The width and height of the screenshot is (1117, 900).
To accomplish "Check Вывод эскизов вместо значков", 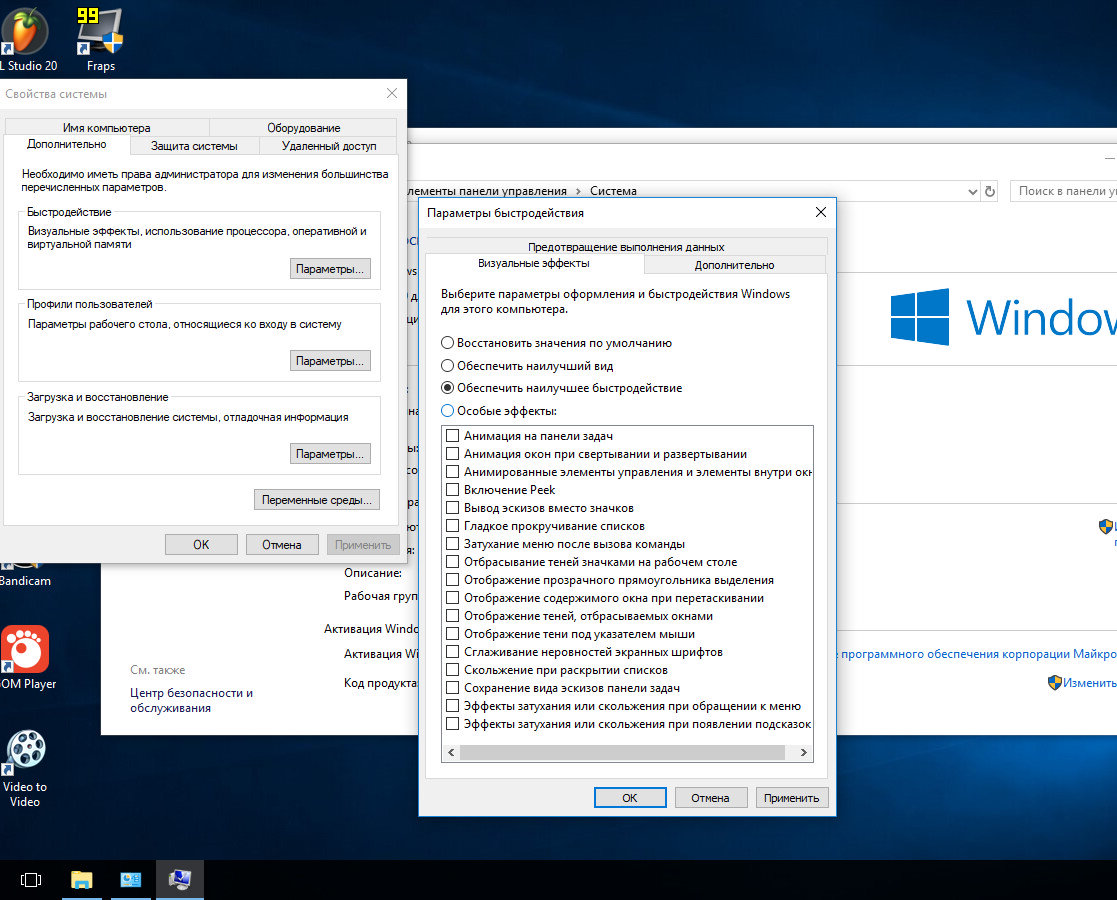I will click(x=452, y=508).
